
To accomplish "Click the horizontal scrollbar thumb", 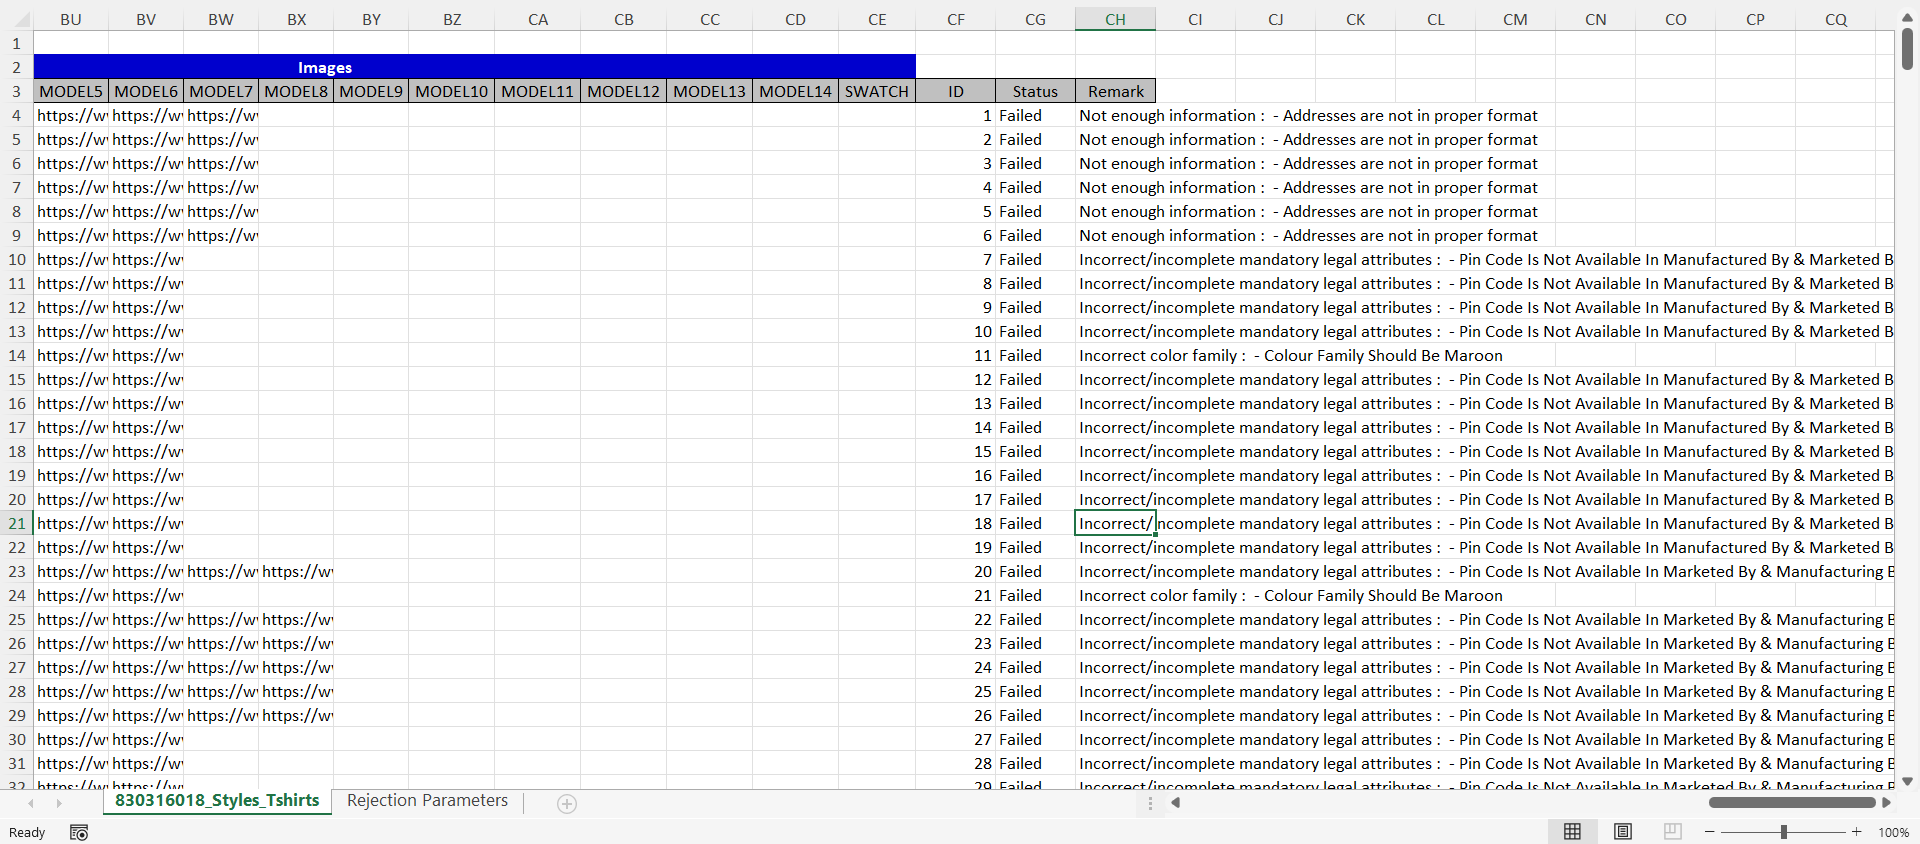I will (1792, 802).
